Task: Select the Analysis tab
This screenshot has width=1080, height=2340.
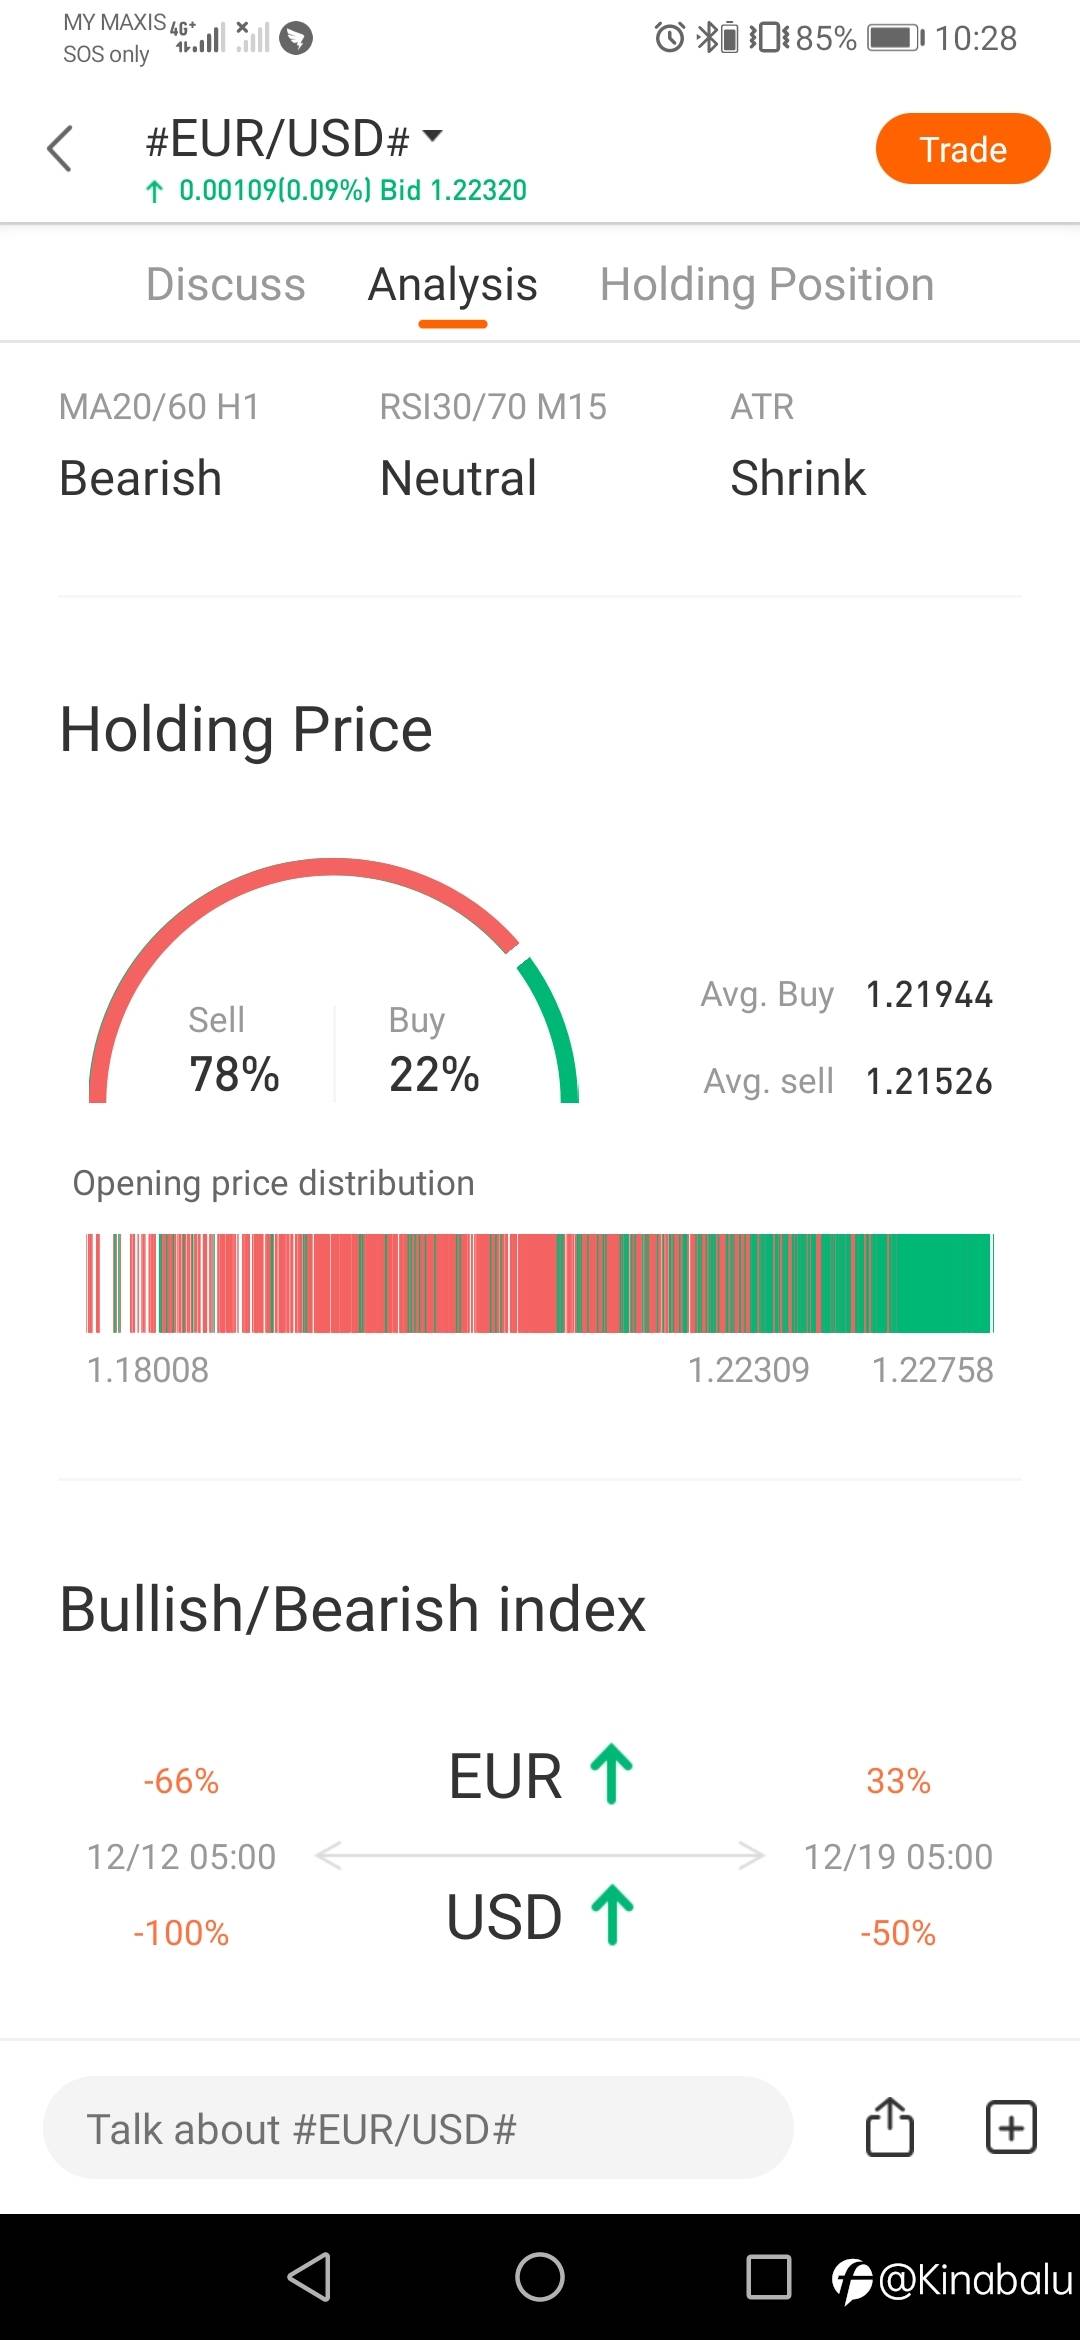Action: click(452, 284)
